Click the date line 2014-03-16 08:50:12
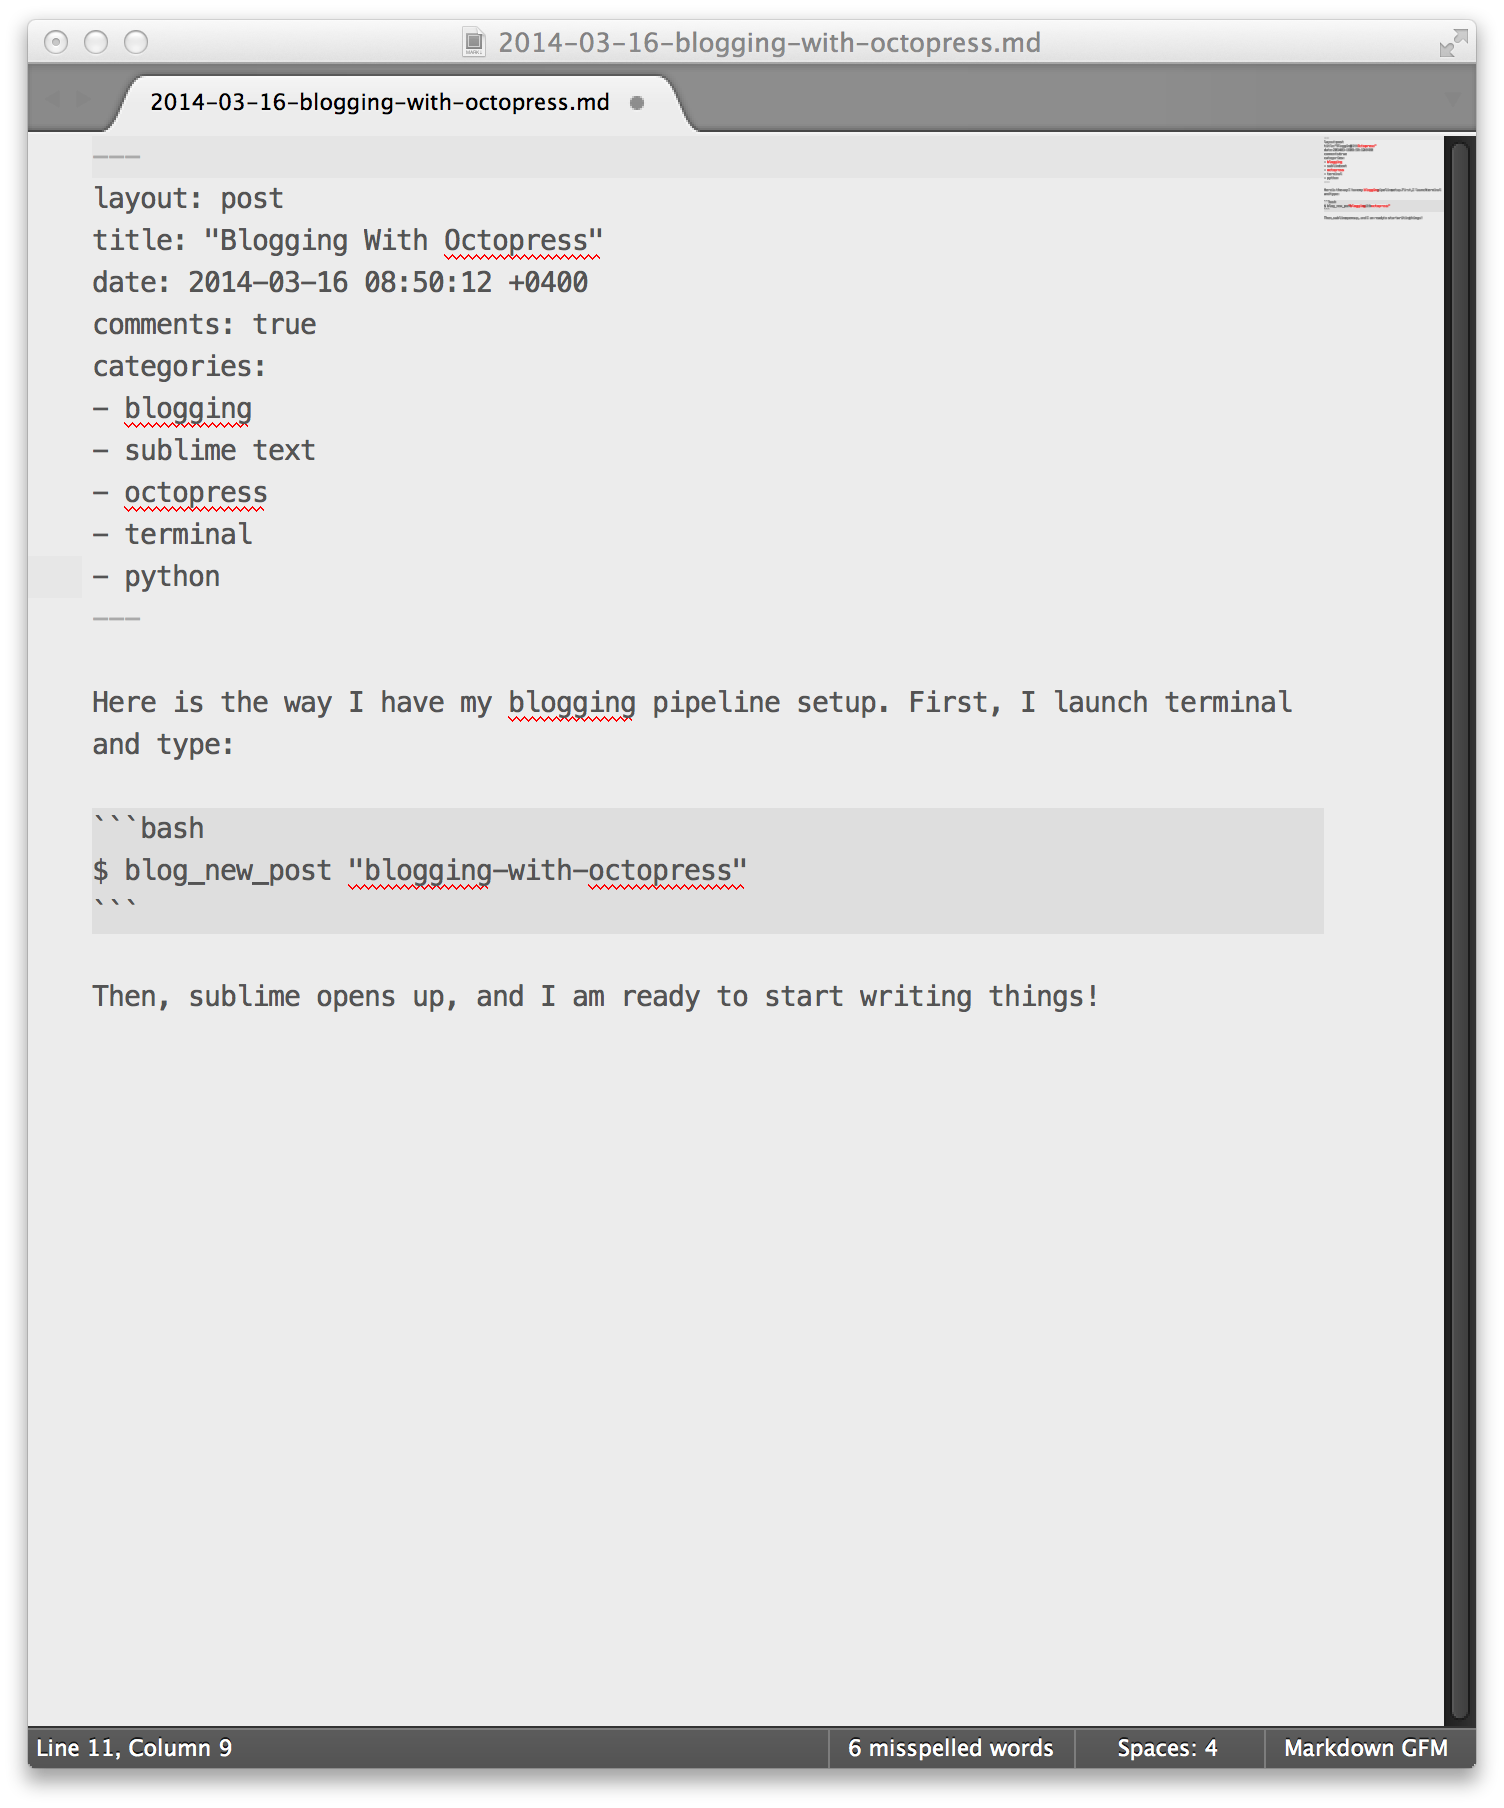 (x=340, y=282)
